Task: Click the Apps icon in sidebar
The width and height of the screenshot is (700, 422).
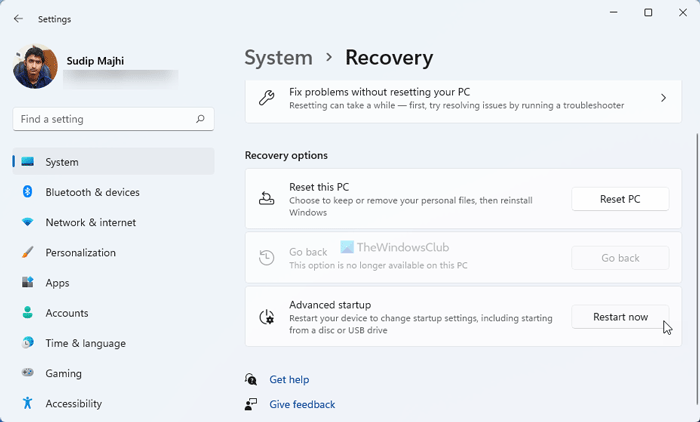Action: [28, 283]
